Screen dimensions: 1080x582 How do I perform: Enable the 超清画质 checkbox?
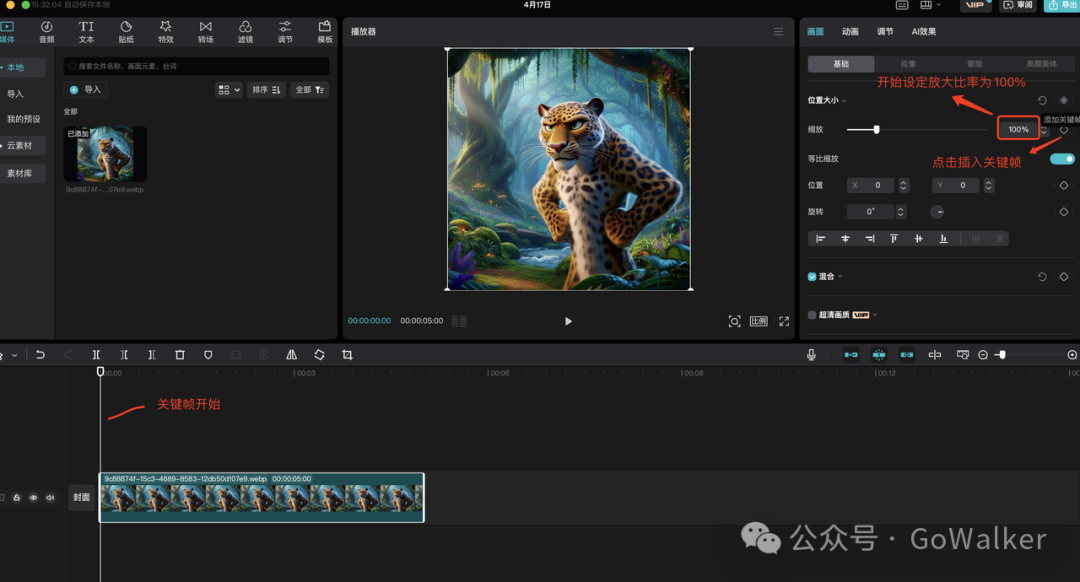pos(812,315)
